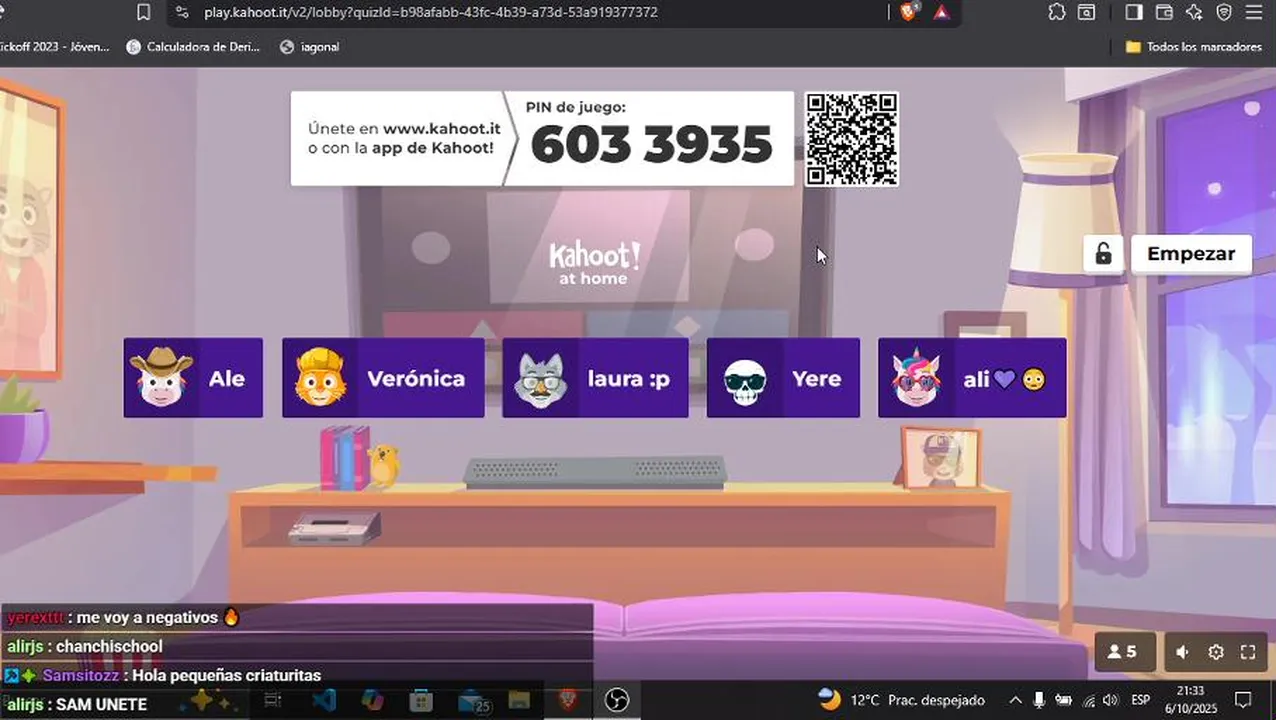The width and height of the screenshot is (1276, 720).
Task: Open Brave Rewards triangle icon
Action: pos(941,12)
